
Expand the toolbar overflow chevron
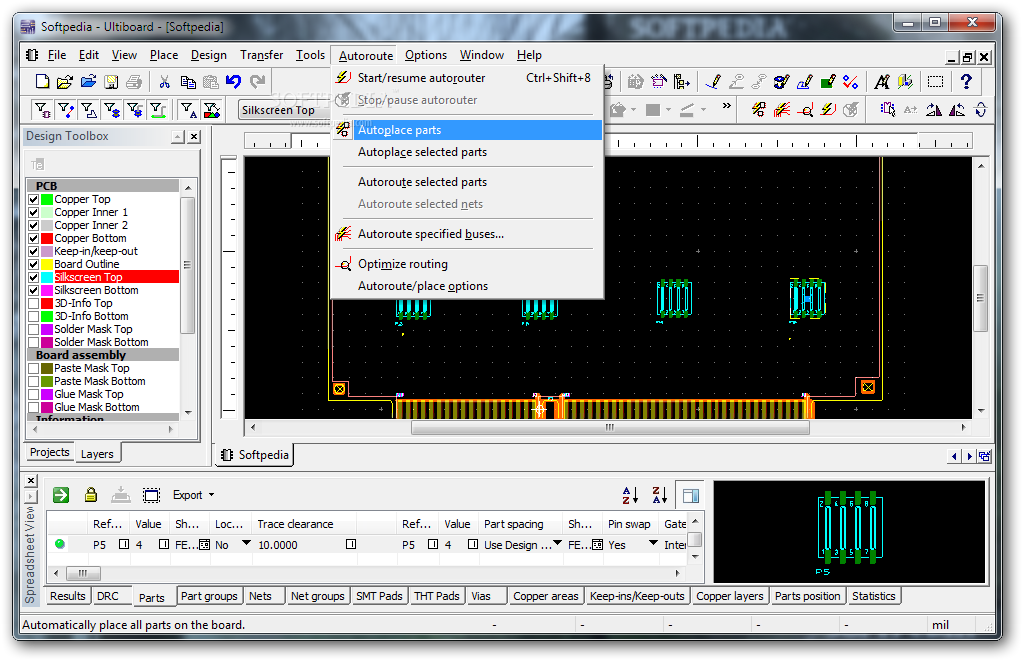(x=726, y=106)
